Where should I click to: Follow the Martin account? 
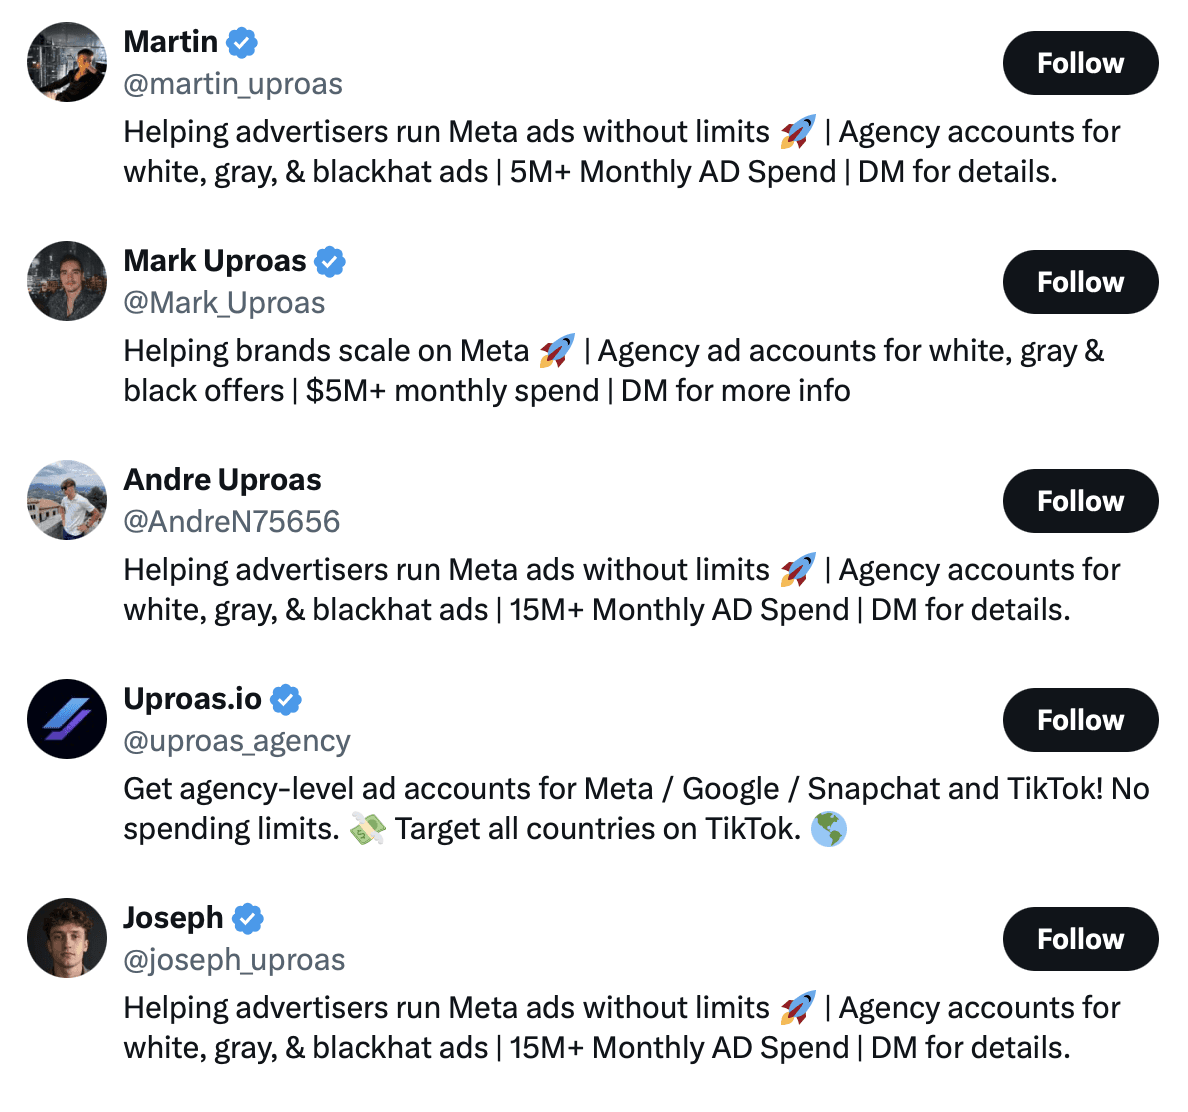coord(1080,63)
